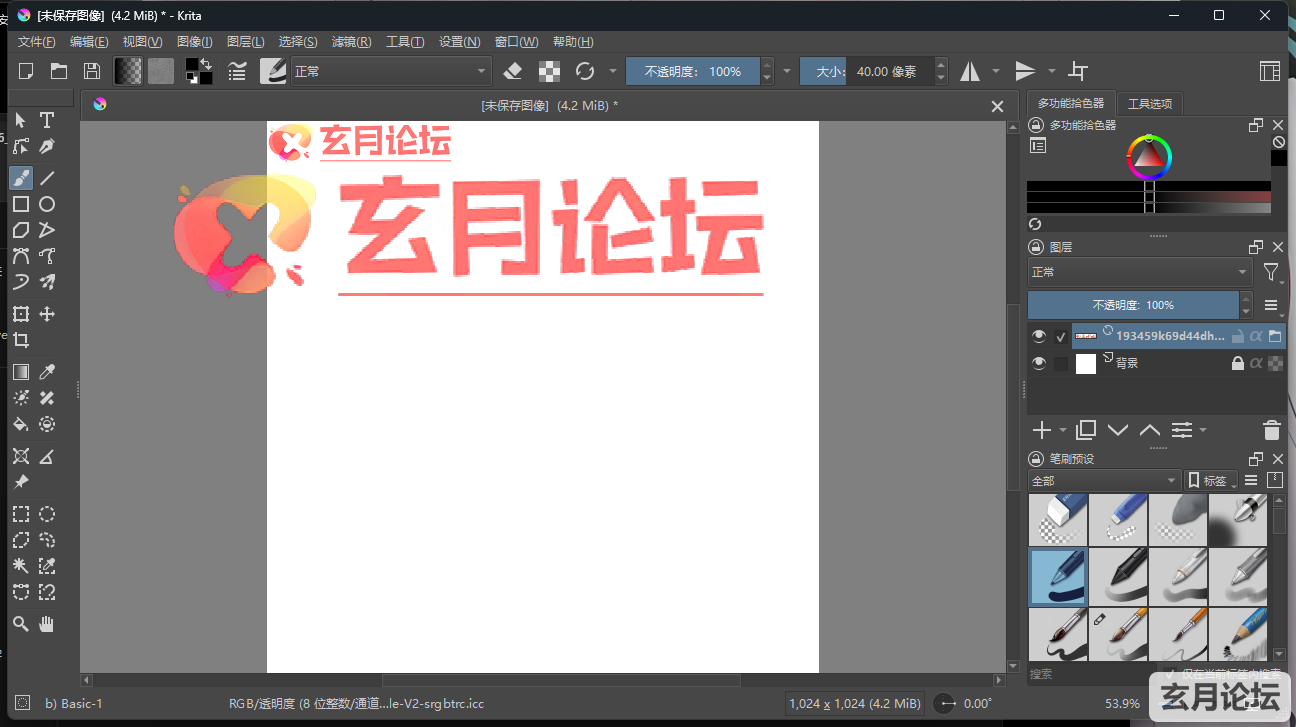Adjust the brush 大小 slider
The image size is (1296, 727).
867,71
